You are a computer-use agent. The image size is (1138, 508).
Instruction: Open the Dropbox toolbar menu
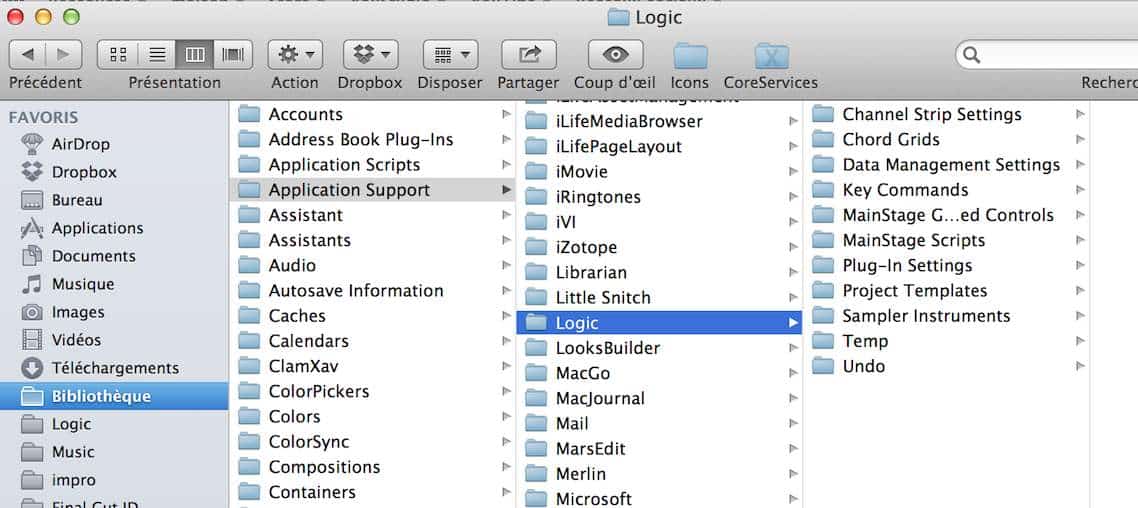(x=370, y=54)
